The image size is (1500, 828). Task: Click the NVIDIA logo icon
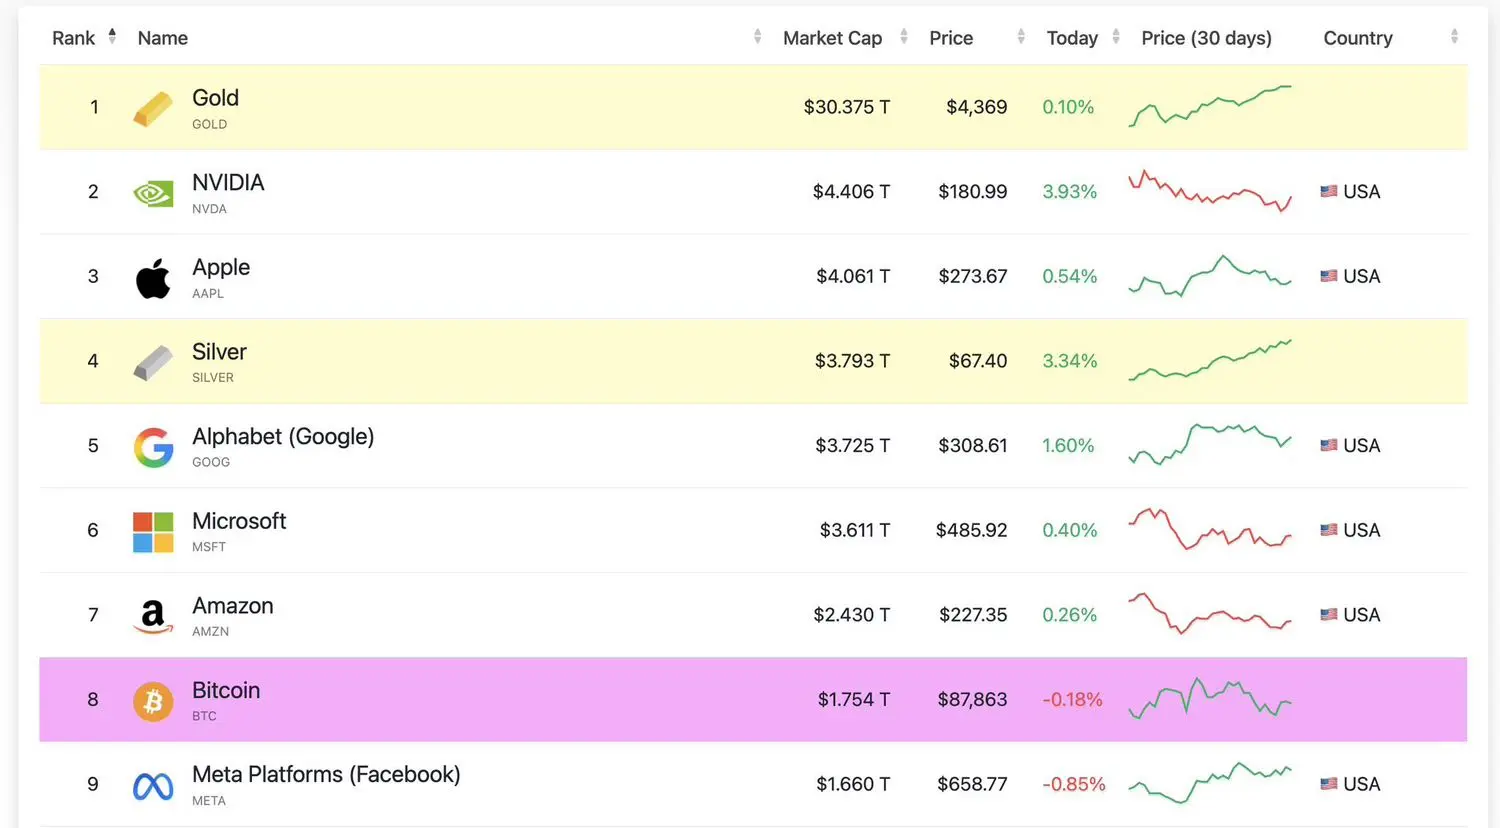[153, 193]
